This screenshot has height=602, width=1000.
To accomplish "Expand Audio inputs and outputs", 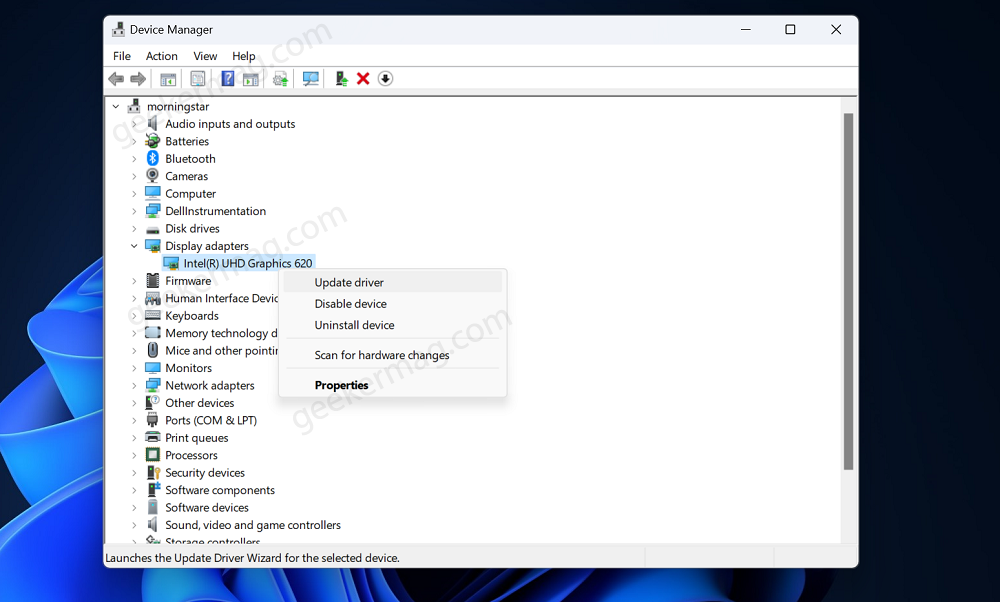I will click(134, 124).
